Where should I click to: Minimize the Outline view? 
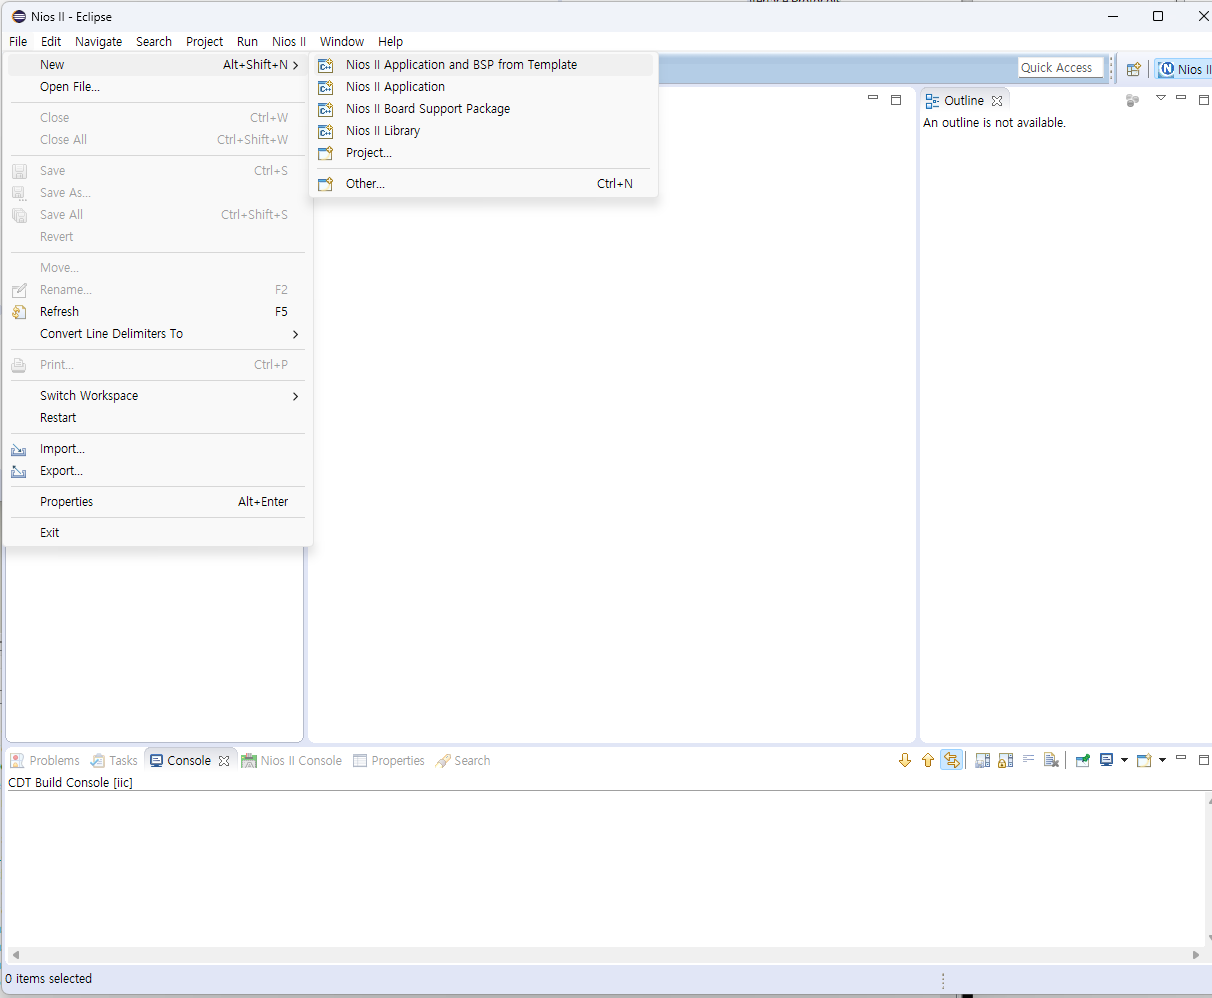[x=1181, y=98]
